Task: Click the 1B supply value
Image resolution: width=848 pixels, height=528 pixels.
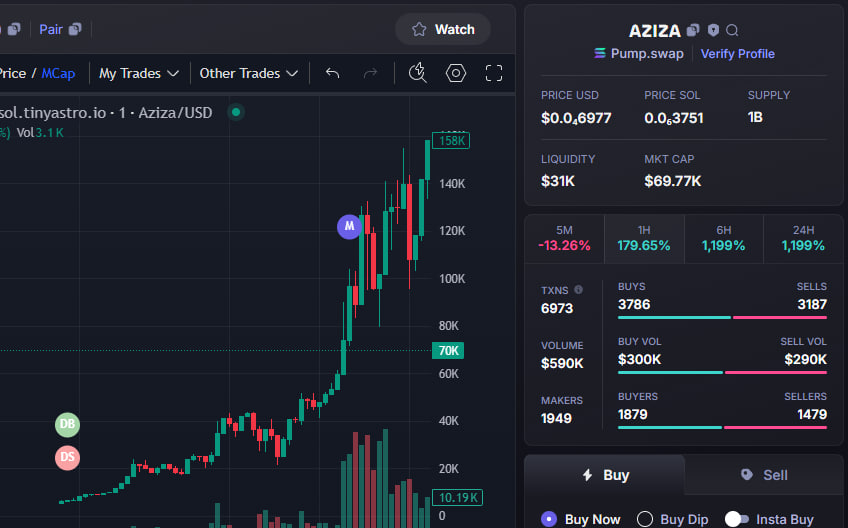Action: (x=755, y=117)
